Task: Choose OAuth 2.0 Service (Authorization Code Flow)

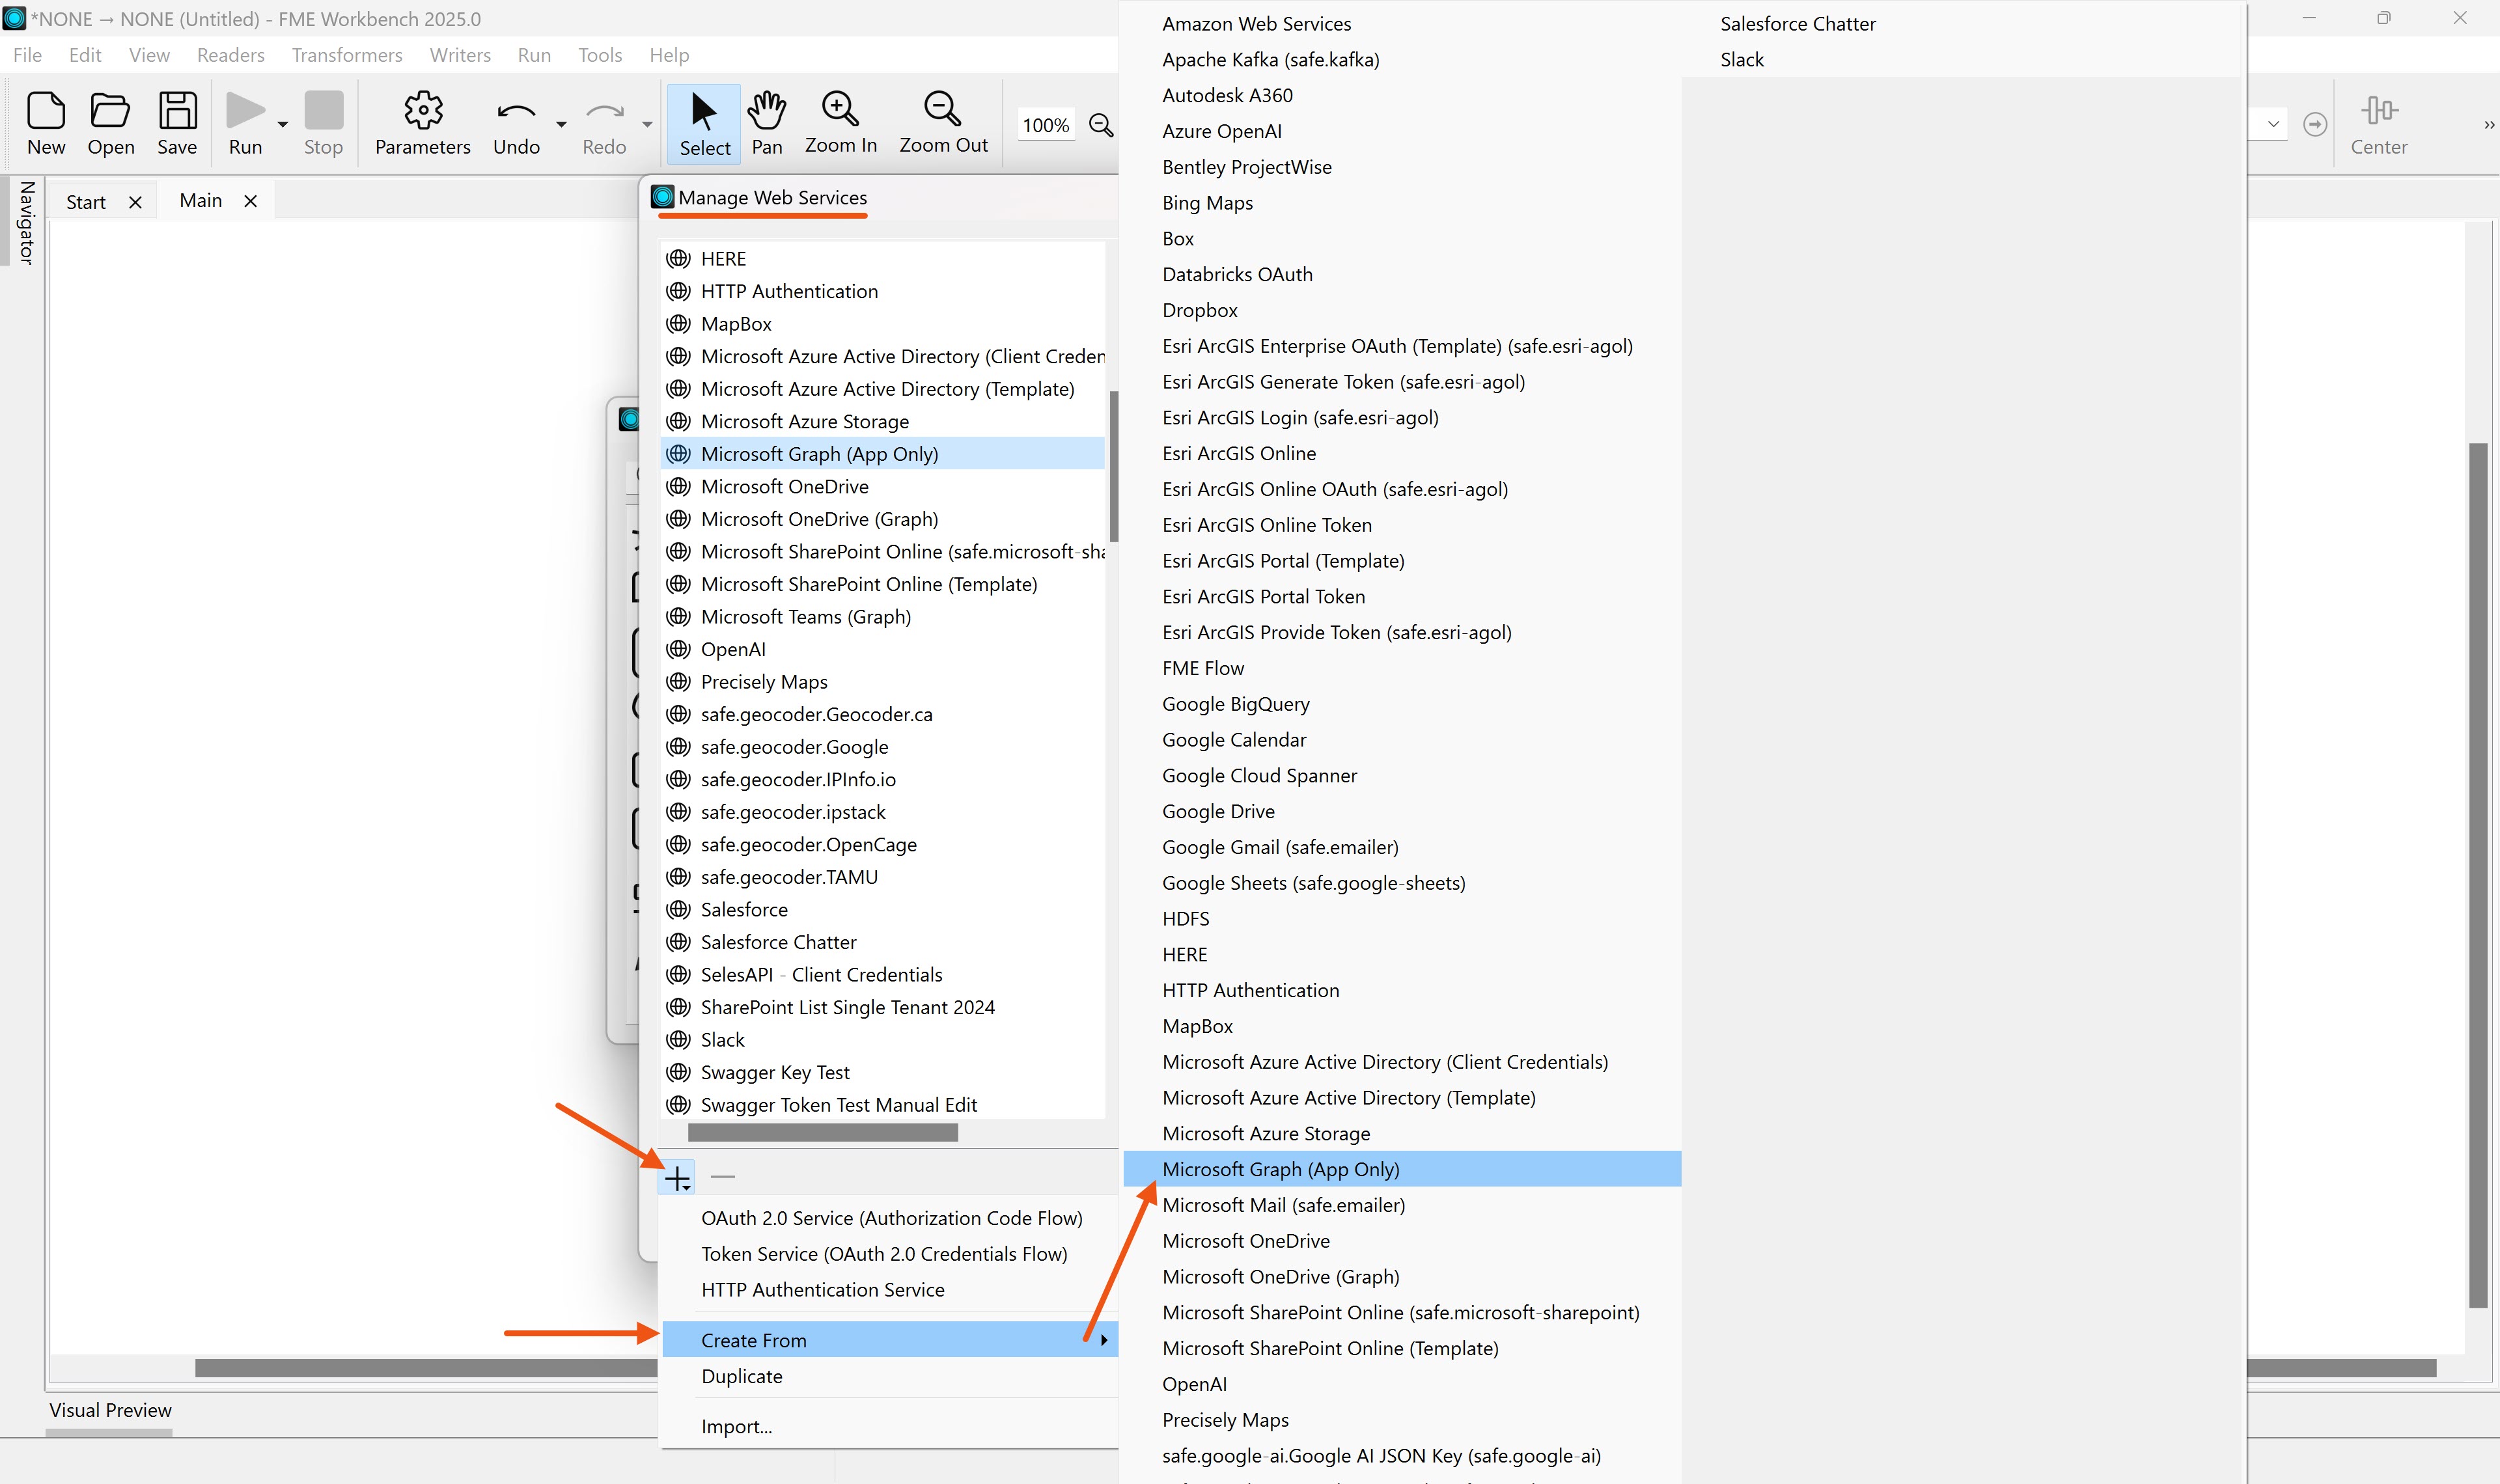Action: pyautogui.click(x=891, y=1218)
